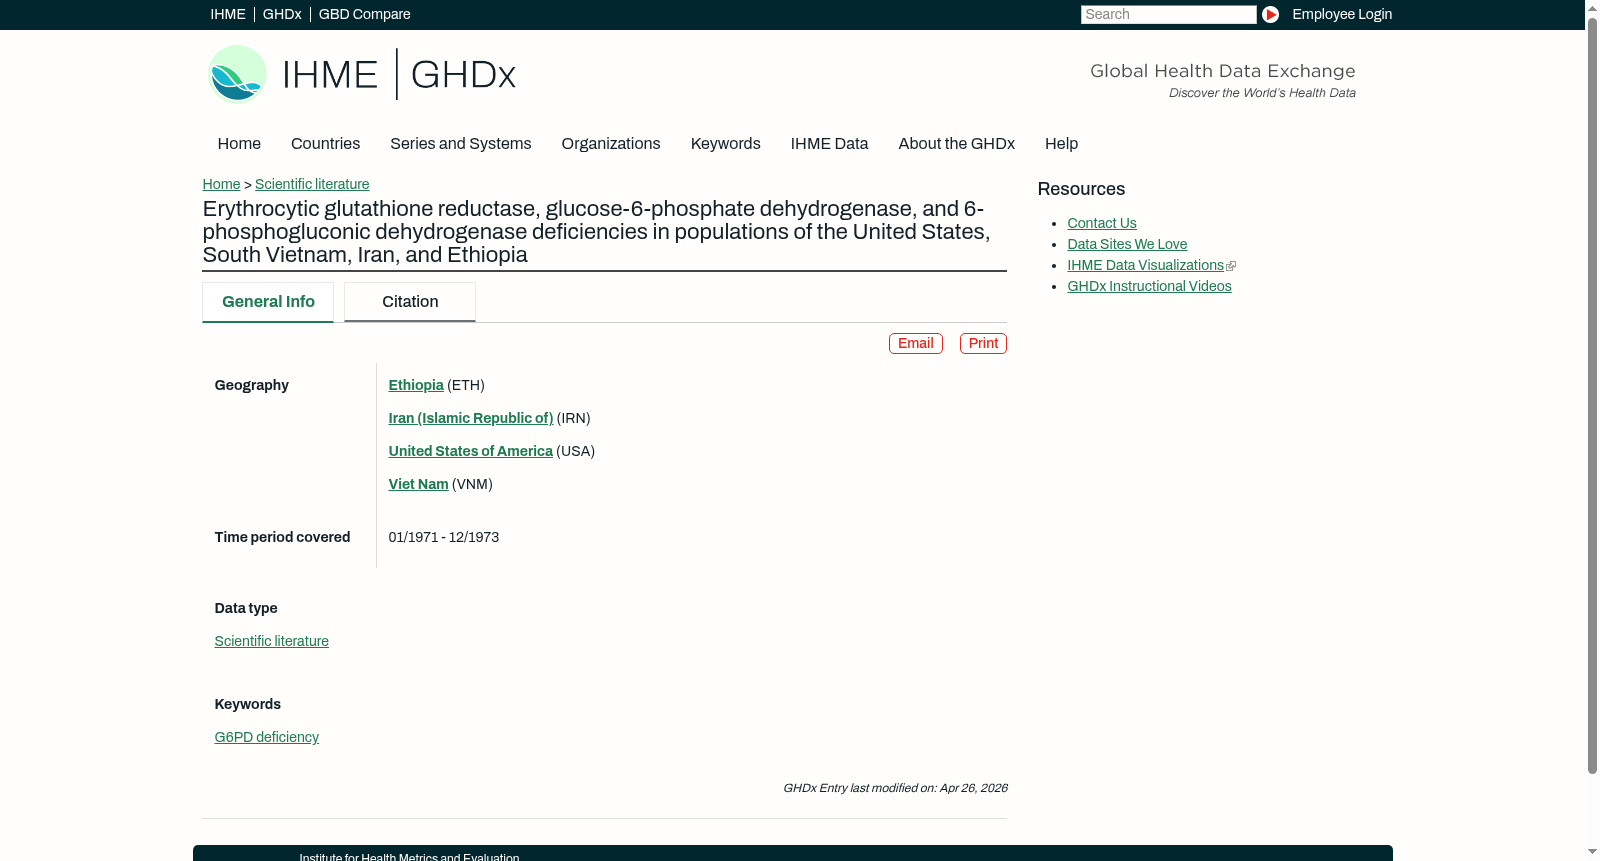Click the red search submit arrow icon
The image size is (1600, 861).
tap(1270, 14)
